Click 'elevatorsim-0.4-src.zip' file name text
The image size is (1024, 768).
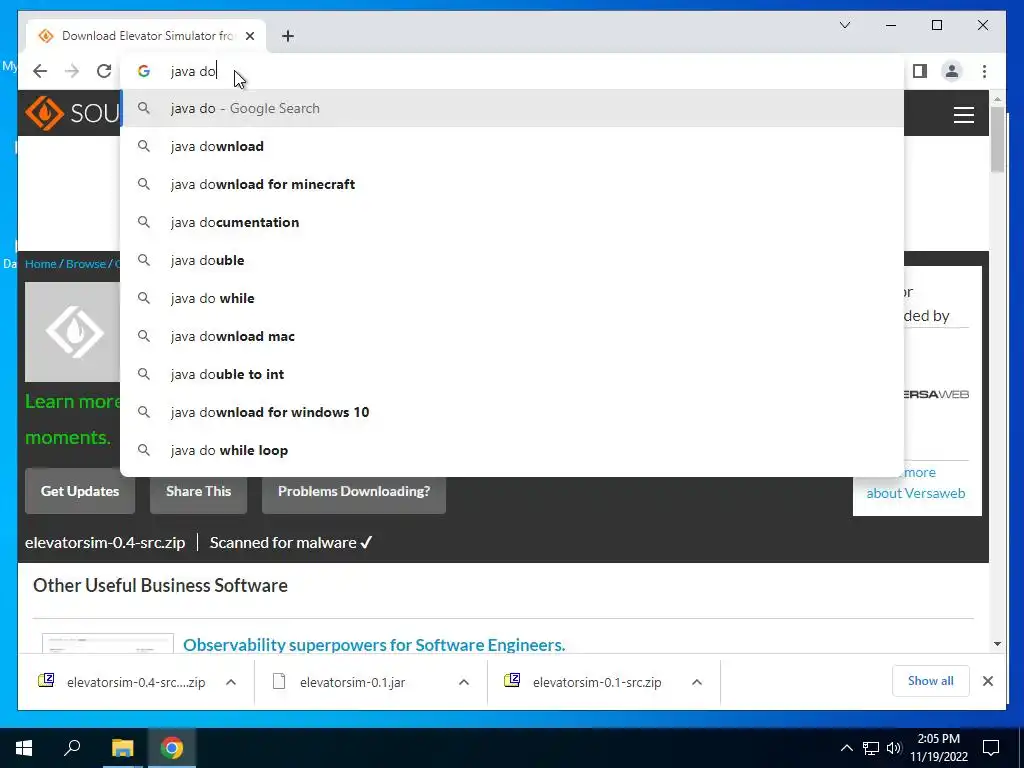pos(105,543)
